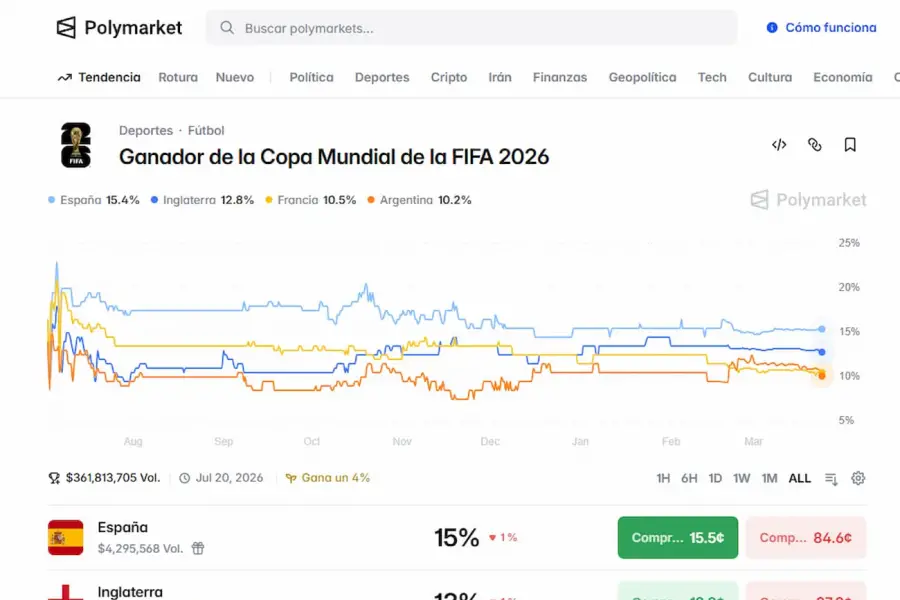Image resolution: width=900 pixels, height=600 pixels.
Task: Select the ALL time range control
Action: [800, 478]
